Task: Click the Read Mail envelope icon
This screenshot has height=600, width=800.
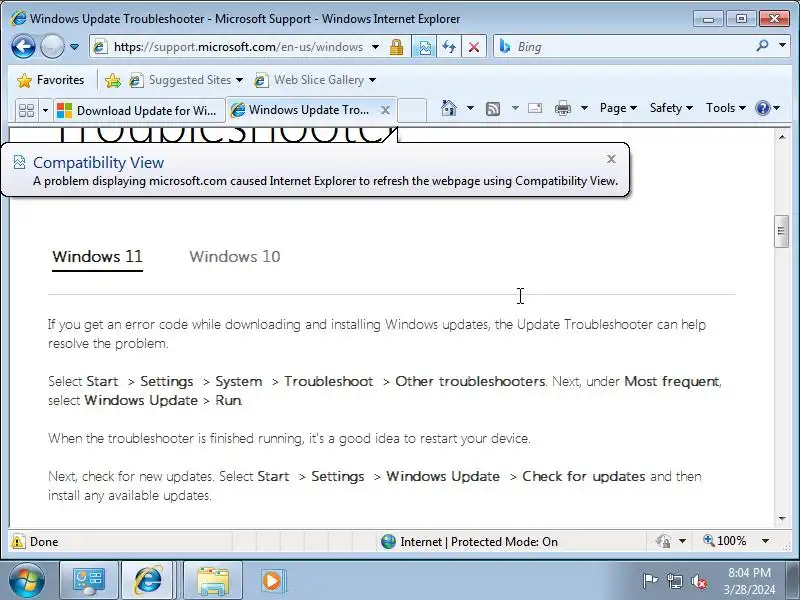Action: click(535, 108)
